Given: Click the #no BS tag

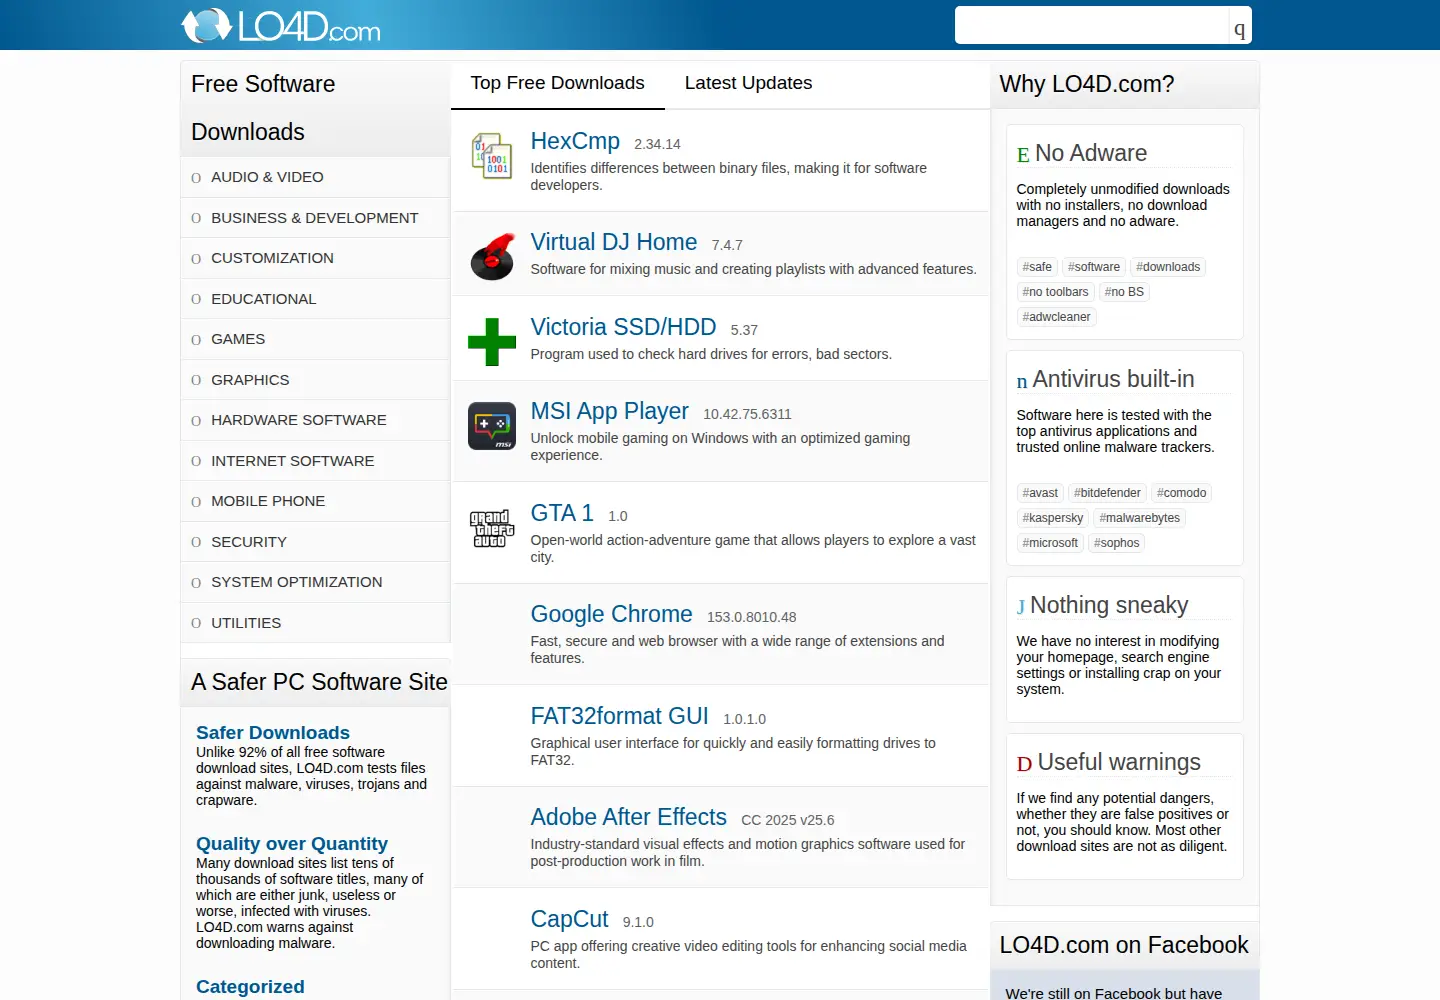Looking at the screenshot, I should (1124, 292).
